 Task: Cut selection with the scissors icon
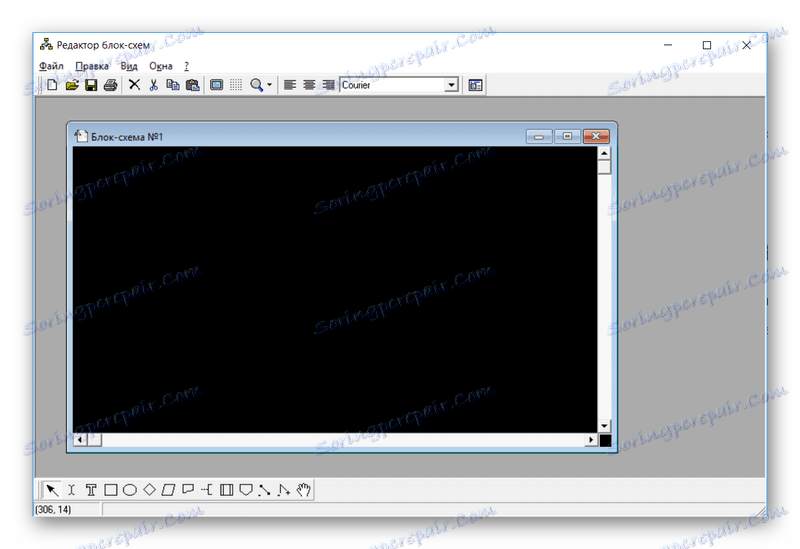154,85
